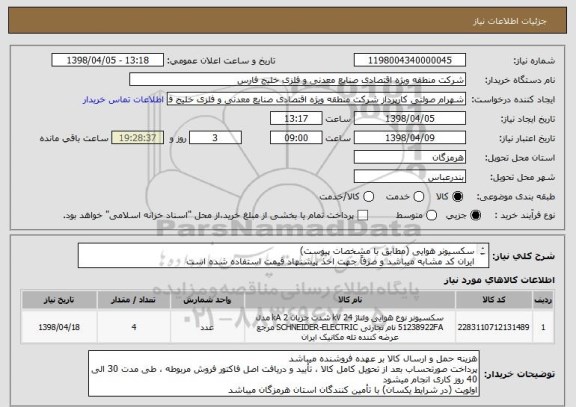Viewport: 576px width, 407px height.
Task: Select the خدمت radio button
Action: tap(419, 197)
